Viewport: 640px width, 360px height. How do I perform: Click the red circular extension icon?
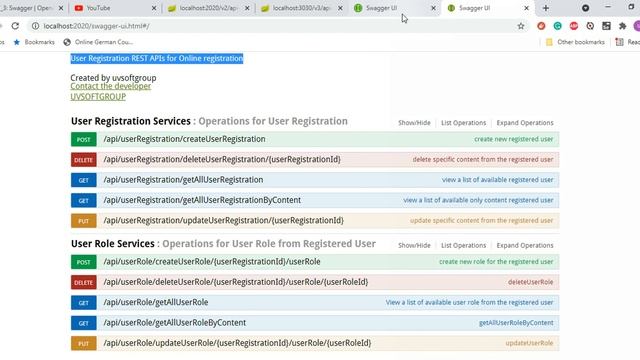pyautogui.click(x=541, y=26)
